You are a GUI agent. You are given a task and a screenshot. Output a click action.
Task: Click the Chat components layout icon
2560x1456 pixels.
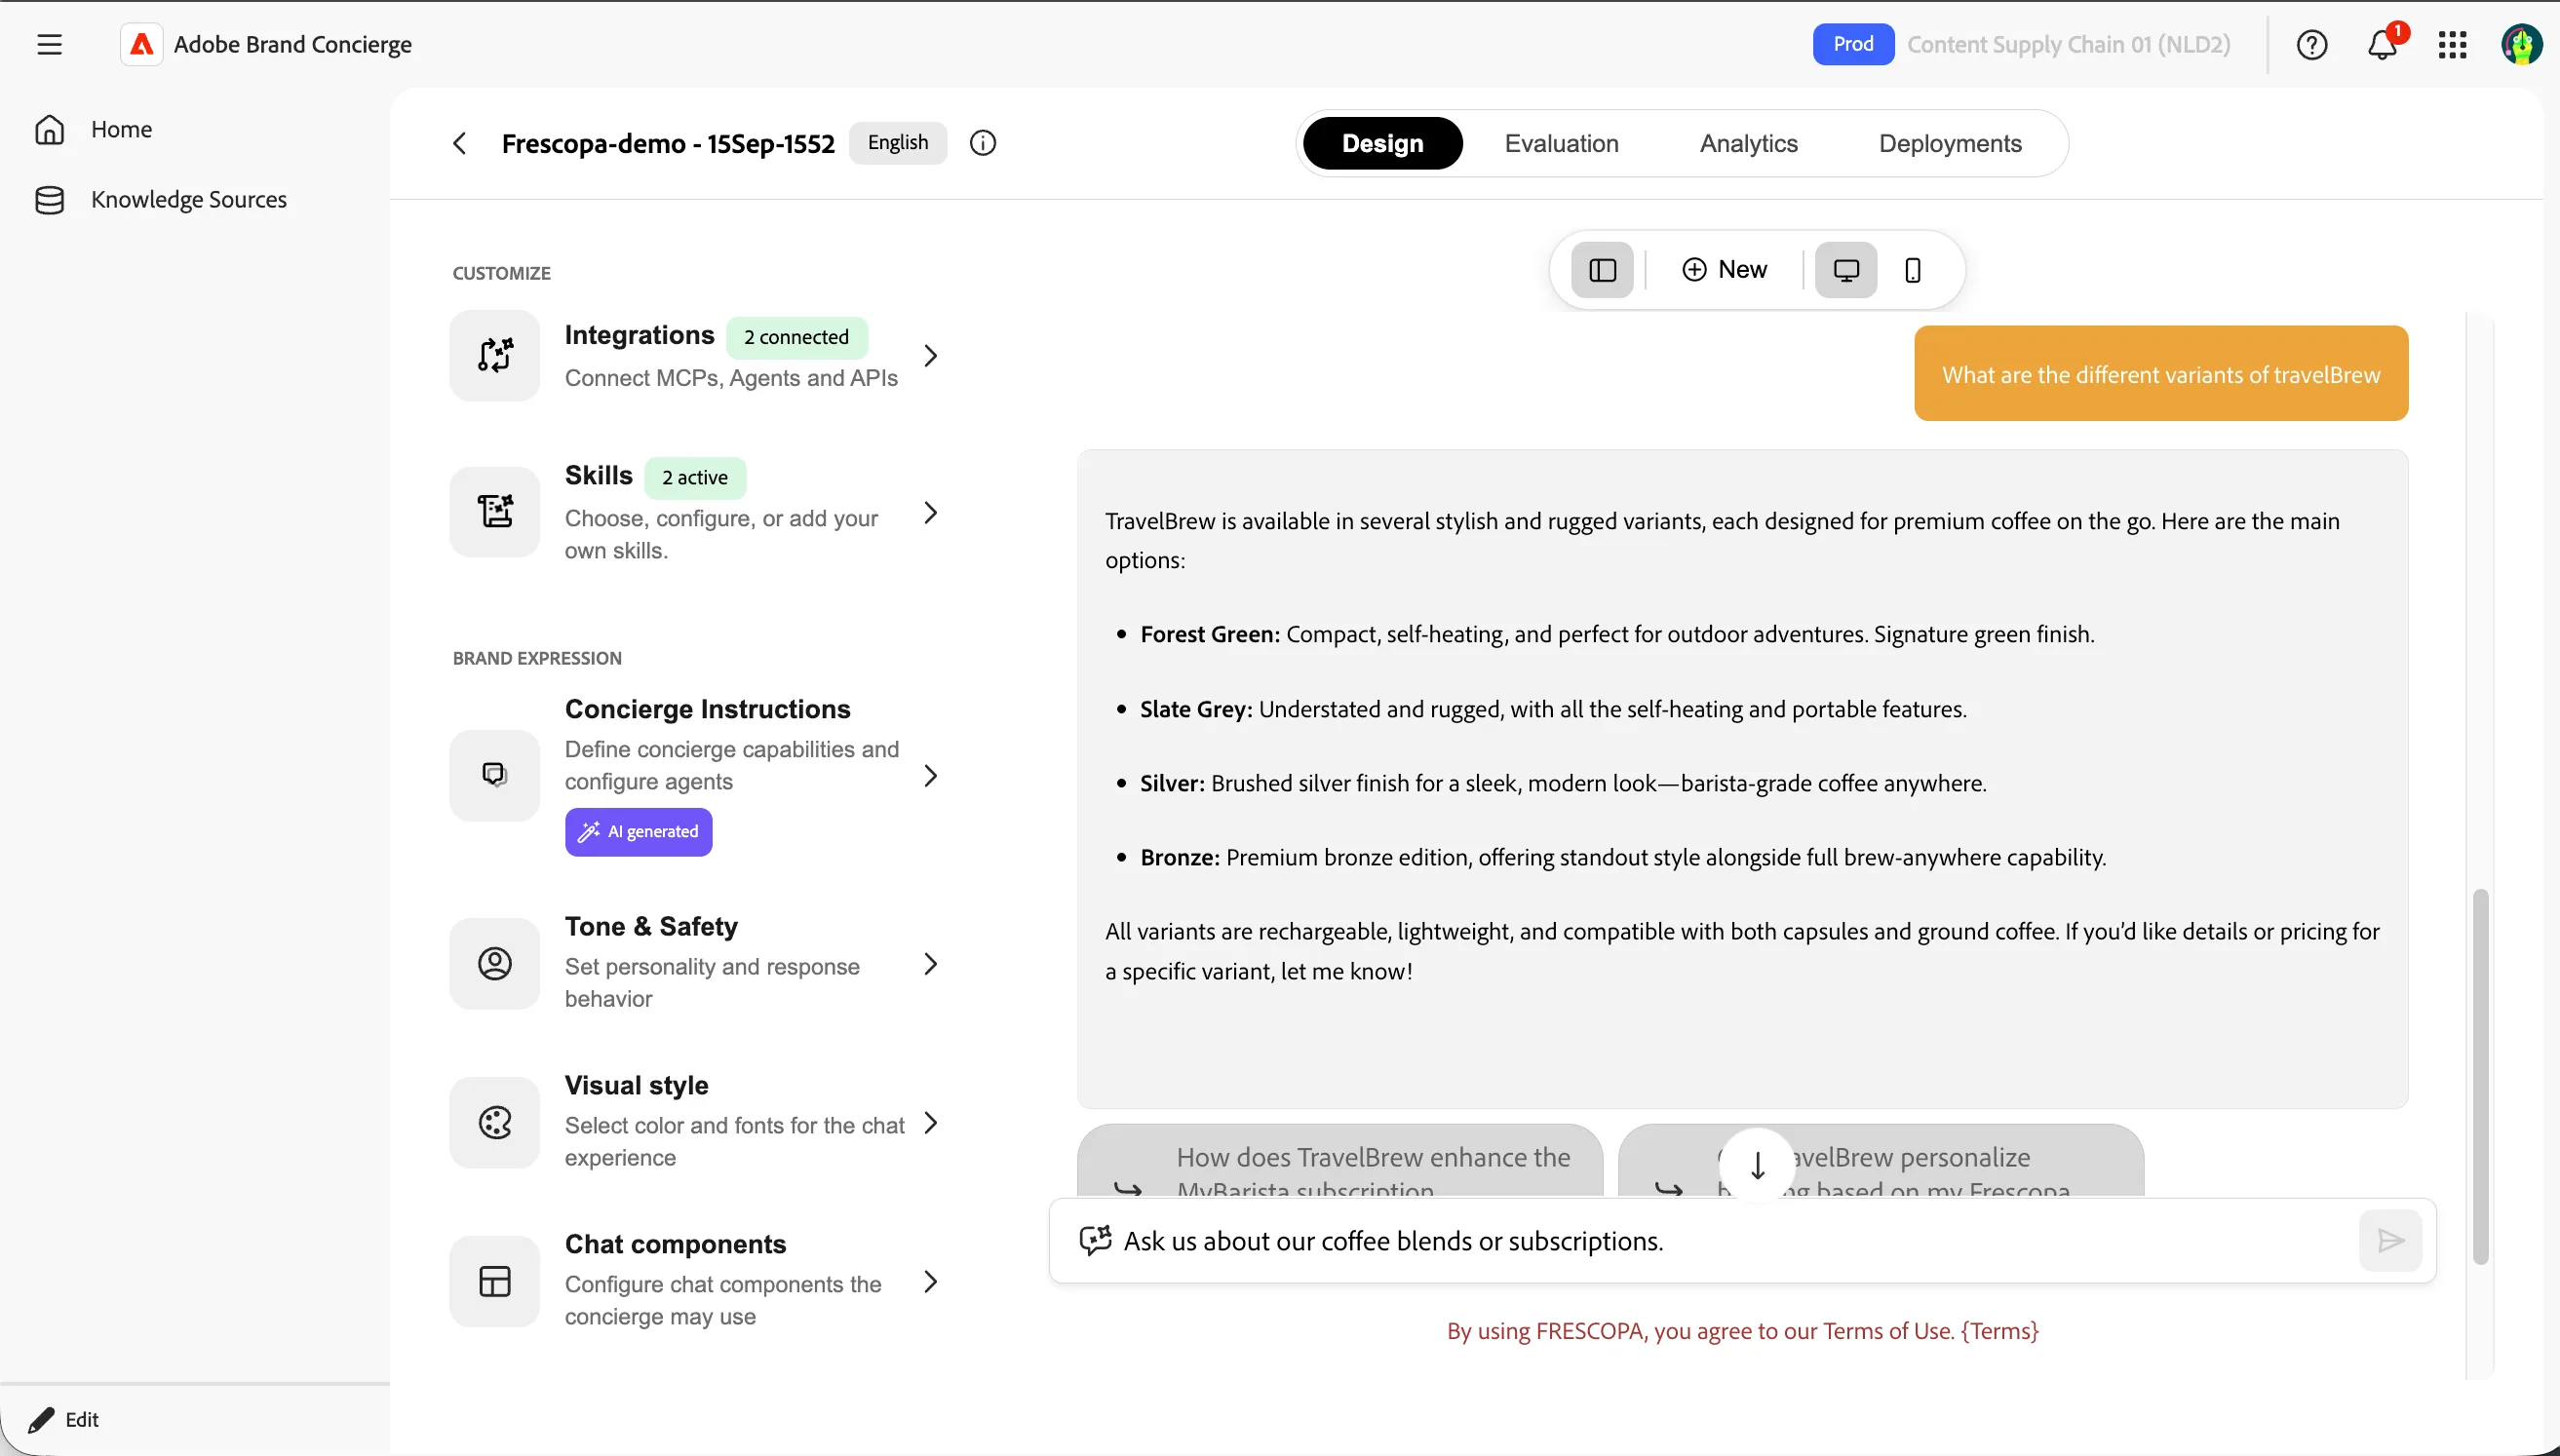click(494, 1281)
